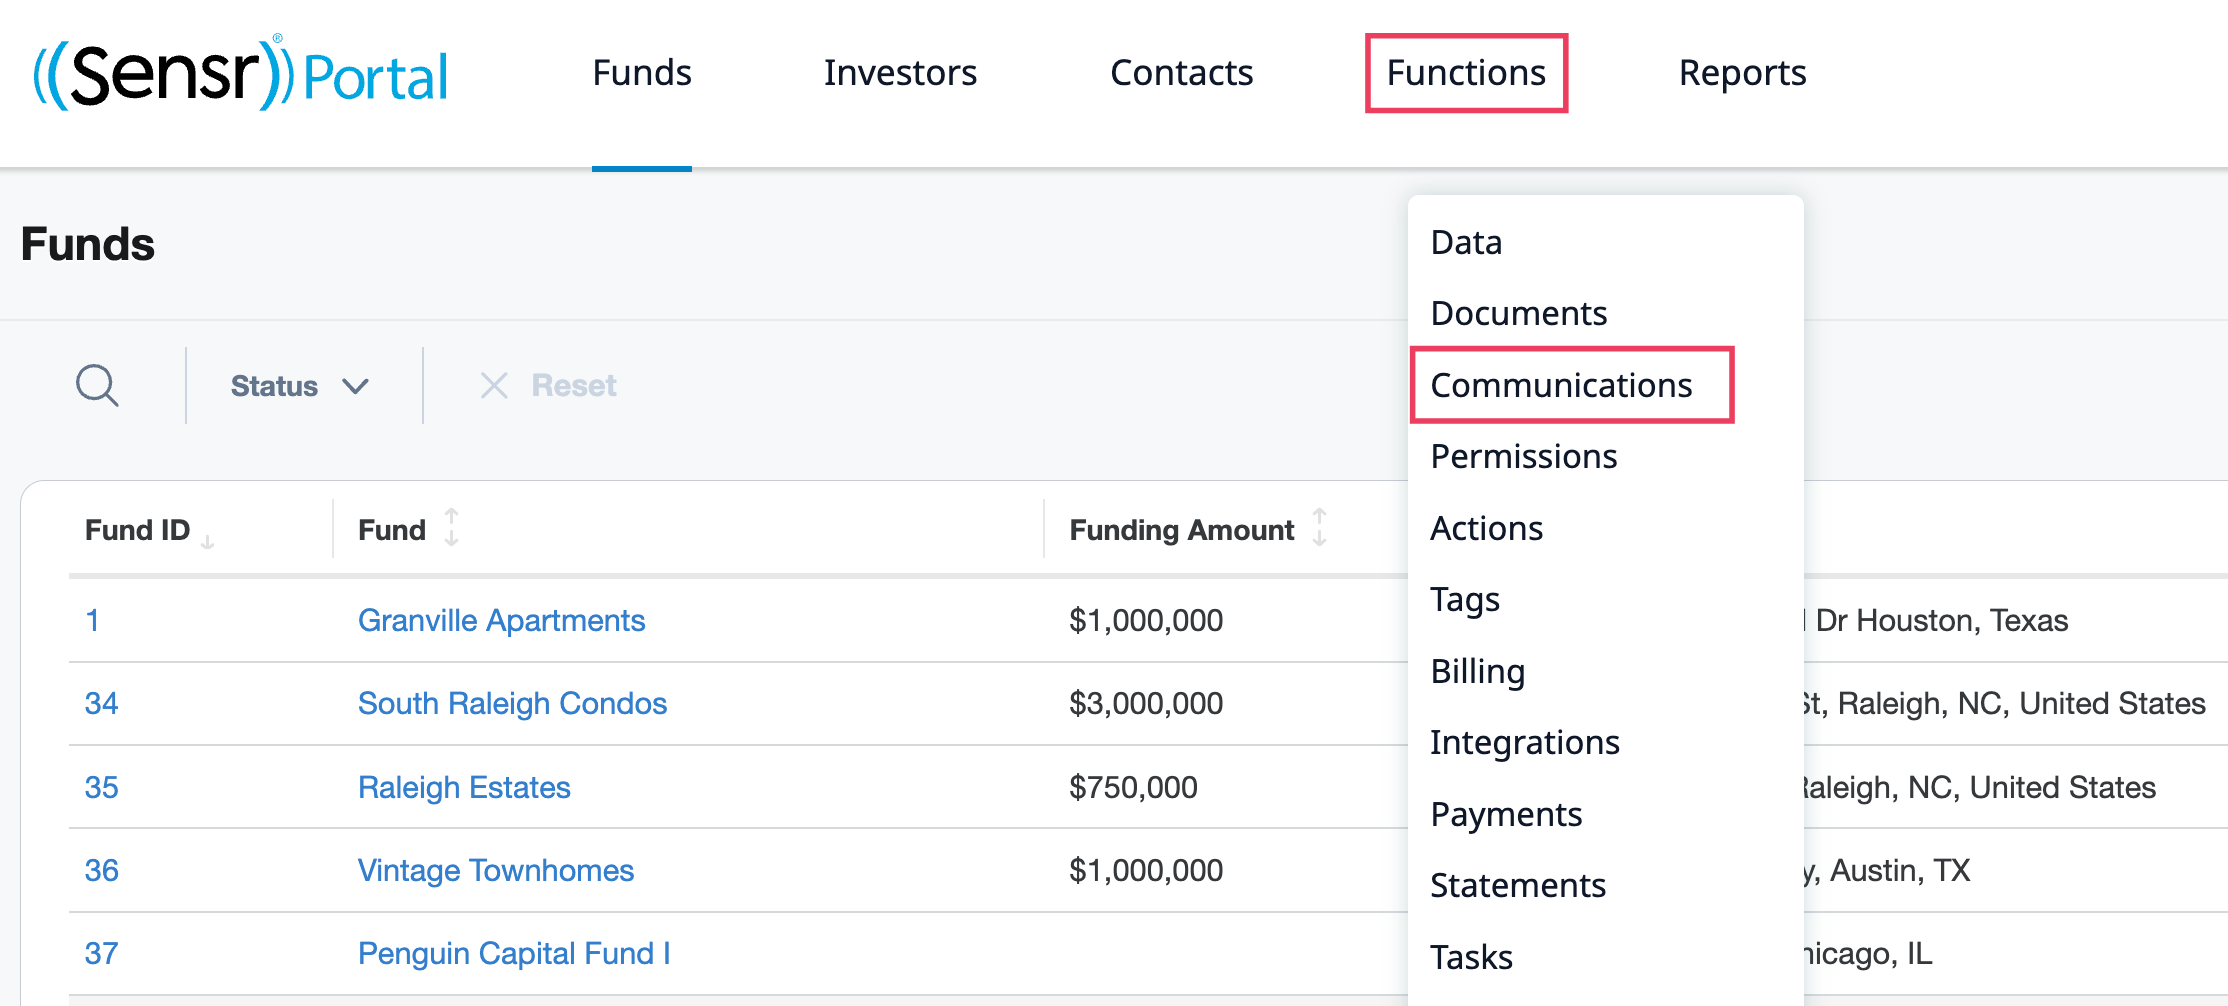Viewport: 2228px width, 1006px height.
Task: Click the Reset filter button
Action: point(573,386)
